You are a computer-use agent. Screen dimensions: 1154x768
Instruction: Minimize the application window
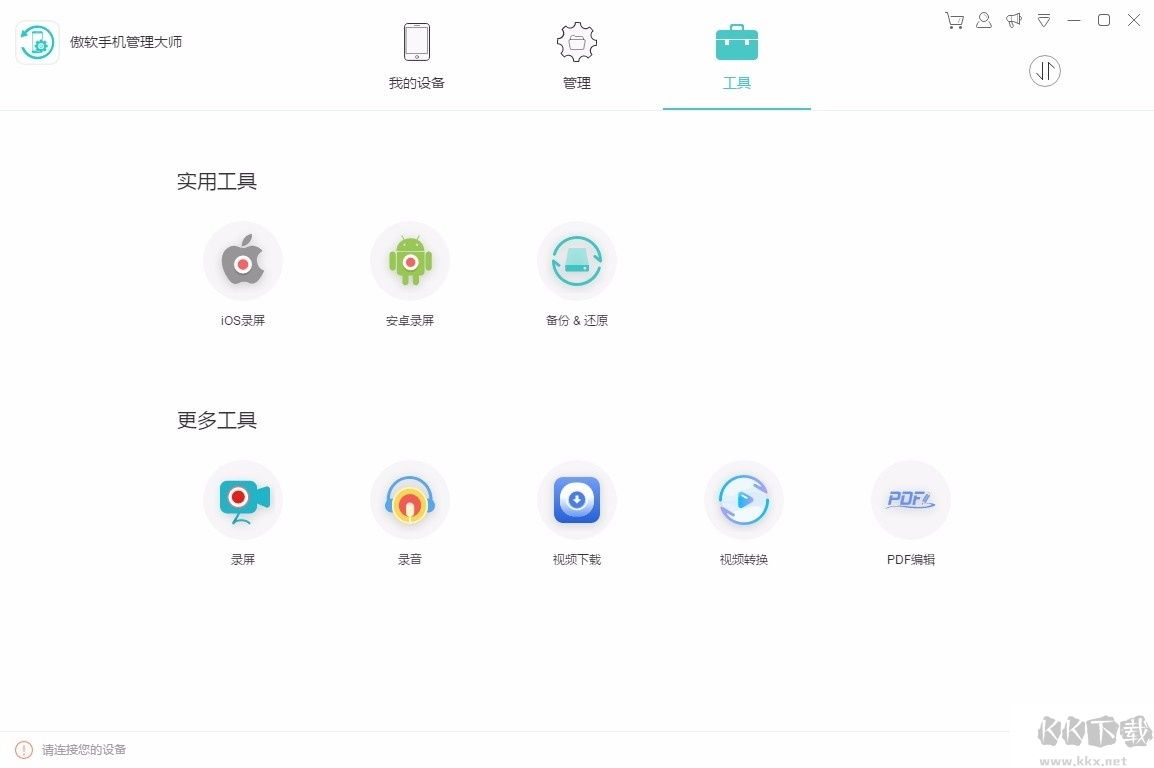1074,21
